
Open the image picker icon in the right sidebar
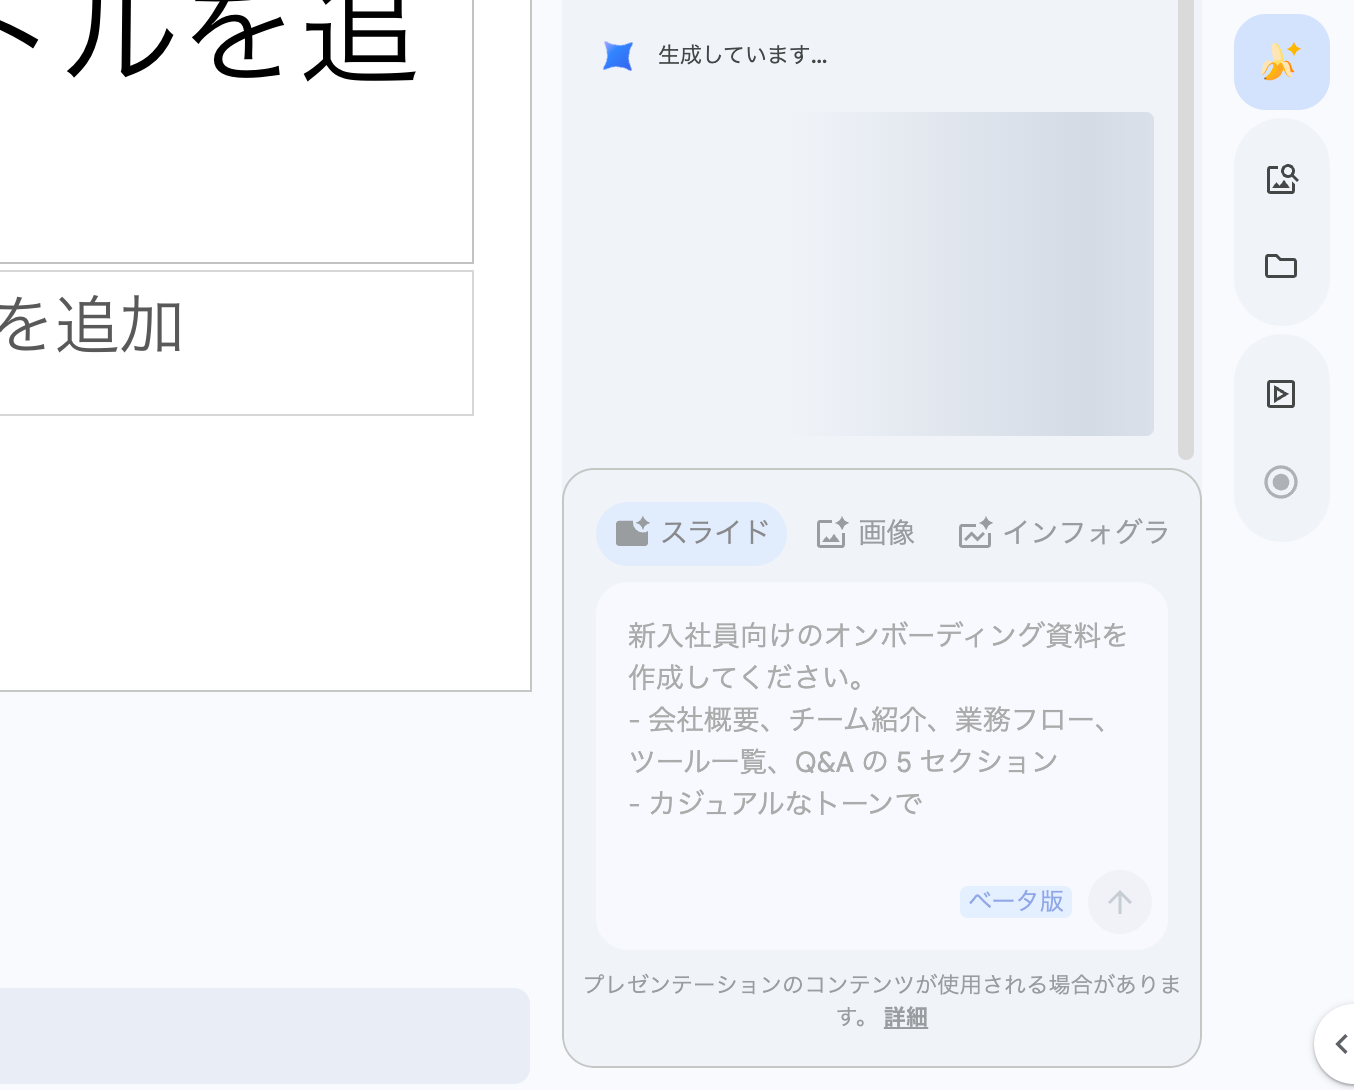(x=1281, y=180)
